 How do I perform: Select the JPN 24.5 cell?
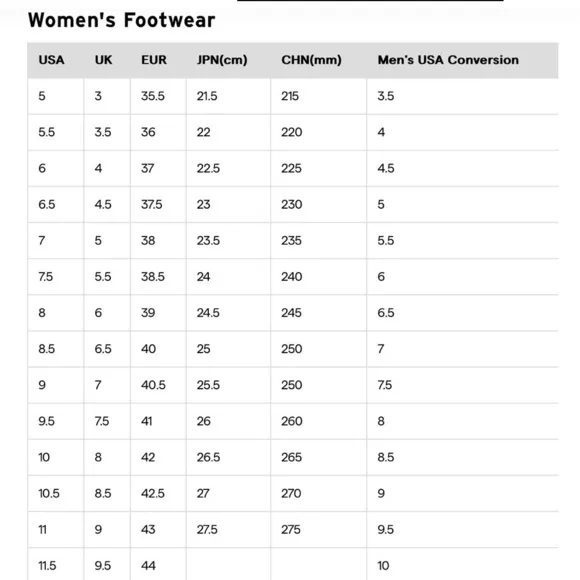[x=228, y=313]
